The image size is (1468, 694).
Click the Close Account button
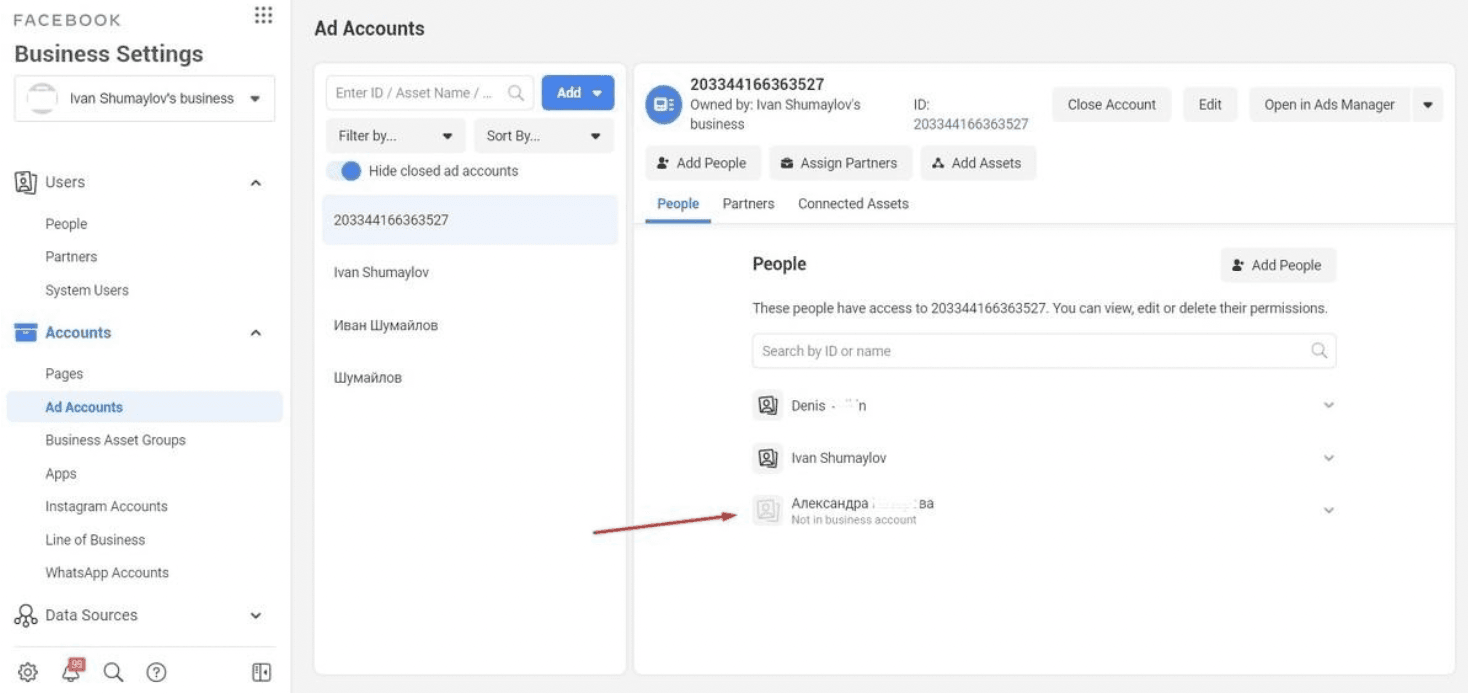1111,105
